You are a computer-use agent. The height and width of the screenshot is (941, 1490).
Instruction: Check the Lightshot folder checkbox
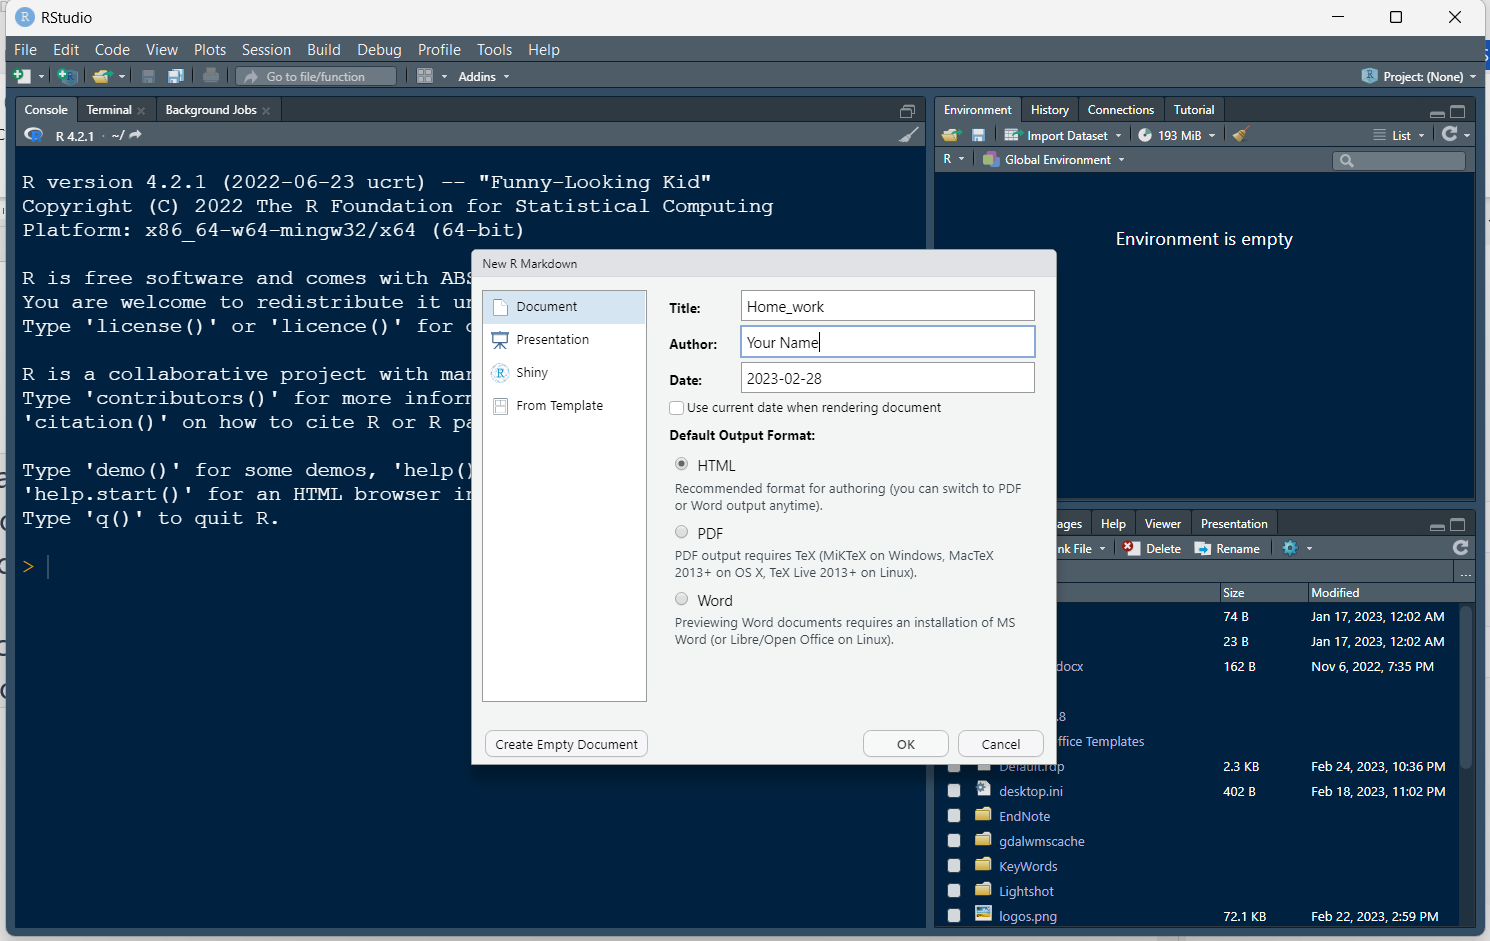[954, 891]
